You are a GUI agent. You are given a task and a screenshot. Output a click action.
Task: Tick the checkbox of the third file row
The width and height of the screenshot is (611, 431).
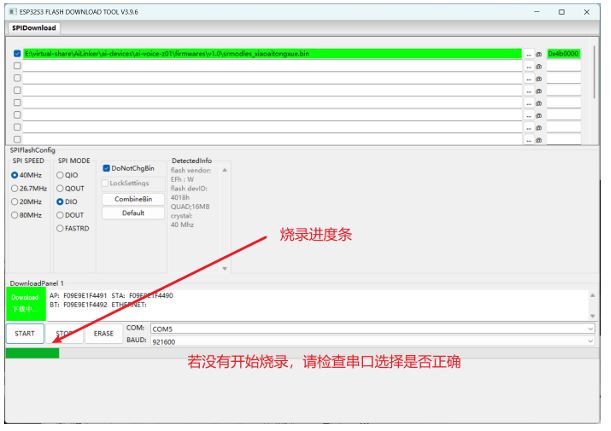click(17, 78)
